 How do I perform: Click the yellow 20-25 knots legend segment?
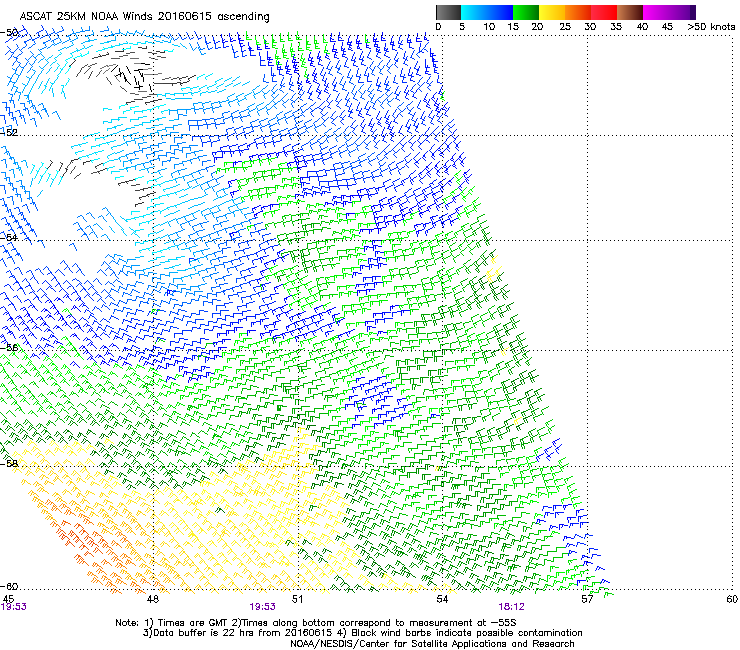(x=552, y=12)
